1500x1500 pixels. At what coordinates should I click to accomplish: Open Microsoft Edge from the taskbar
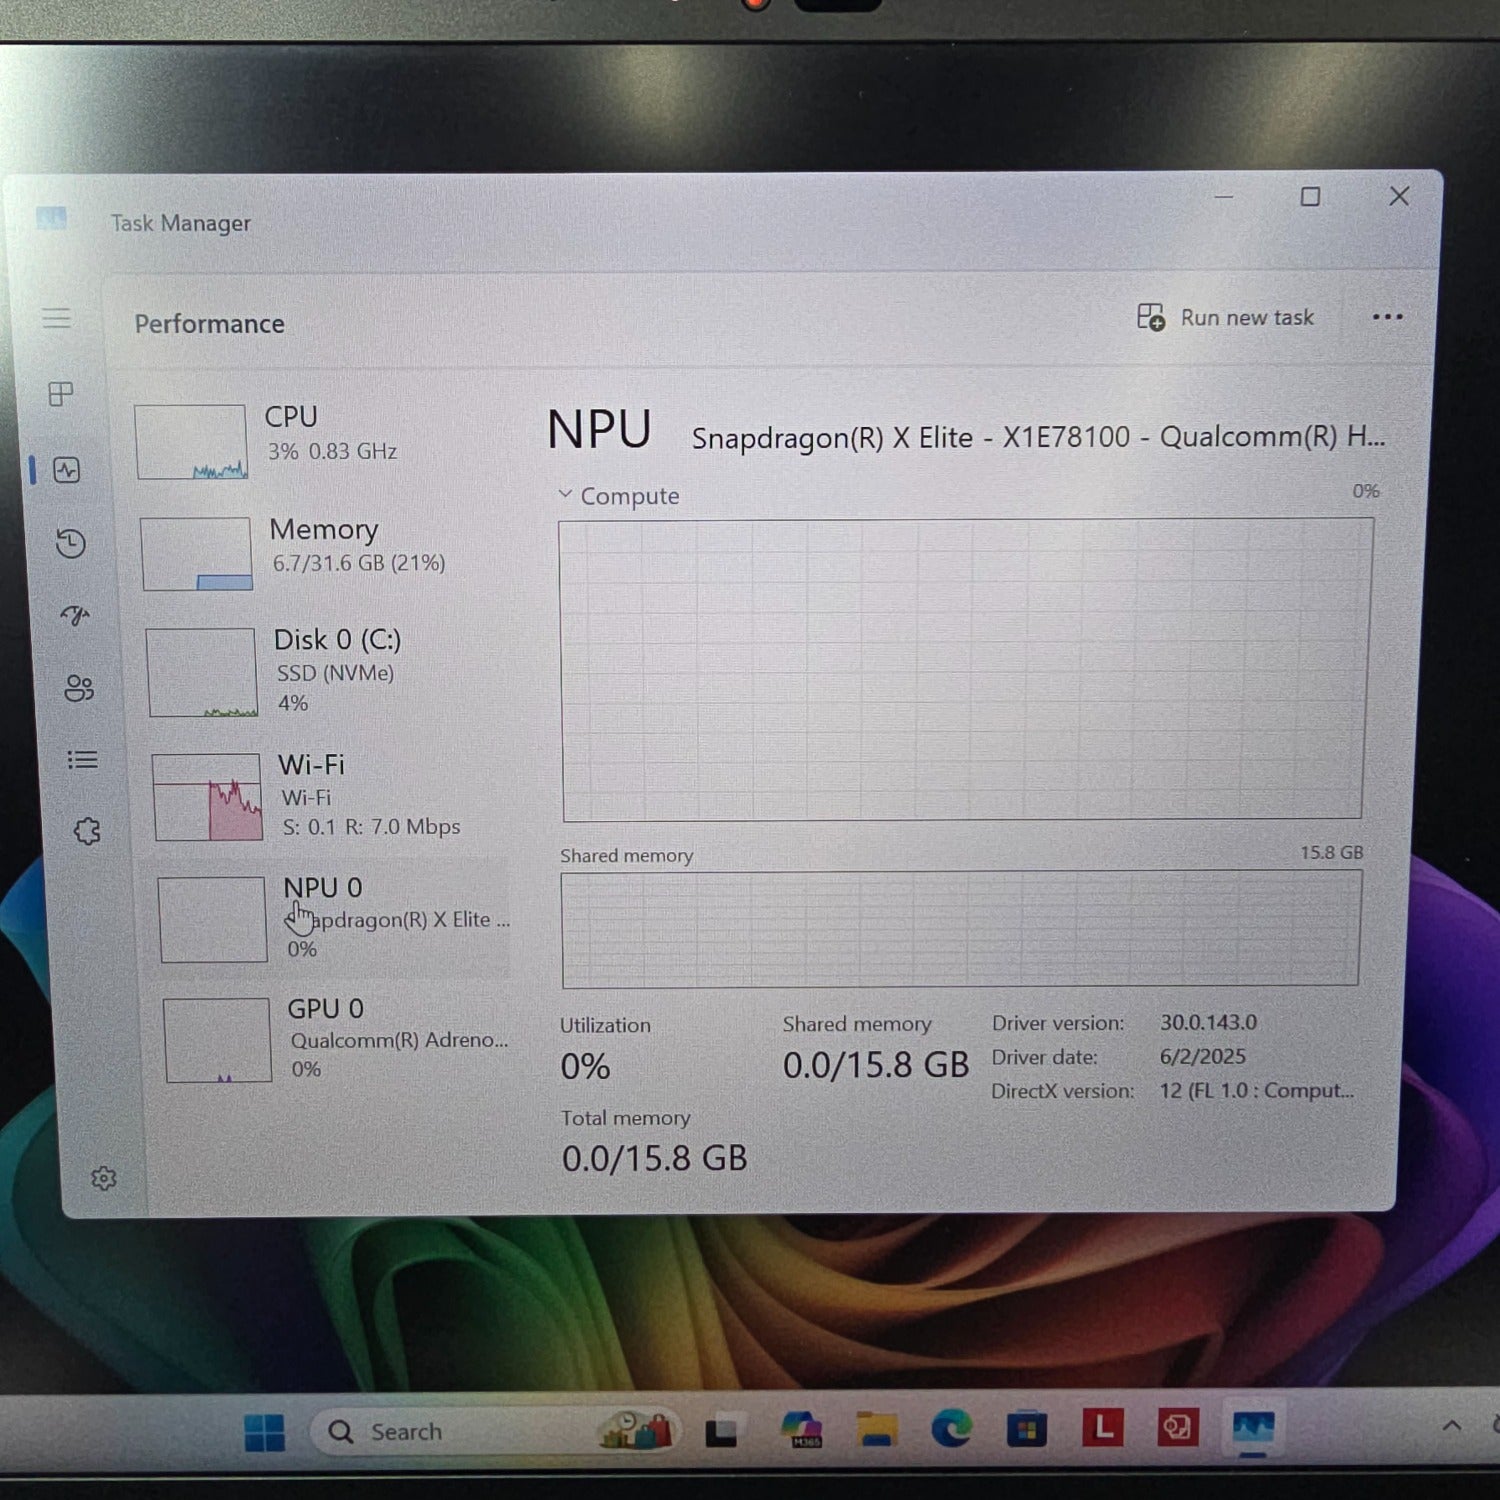[951, 1429]
